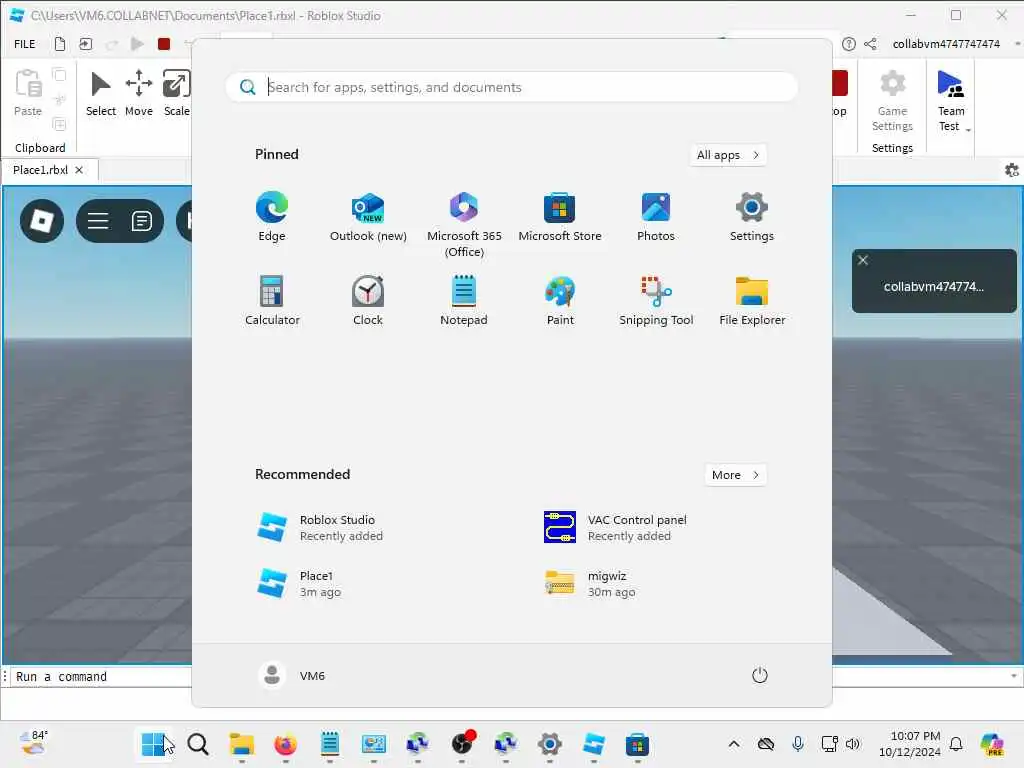Open the hamburger menu in viewport
The width and height of the screenshot is (1024, 768).
pyautogui.click(x=98, y=221)
